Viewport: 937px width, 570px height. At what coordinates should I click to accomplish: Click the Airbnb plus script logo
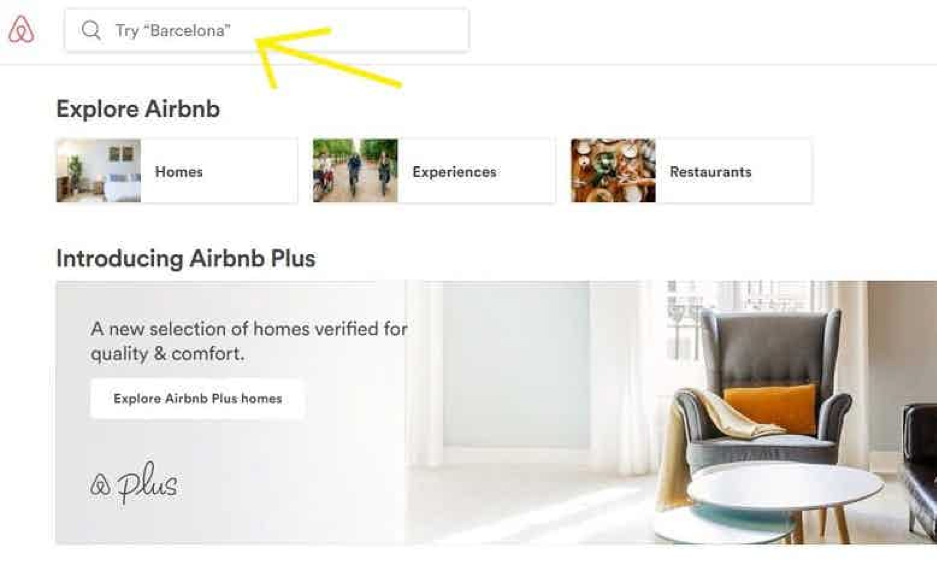(134, 483)
